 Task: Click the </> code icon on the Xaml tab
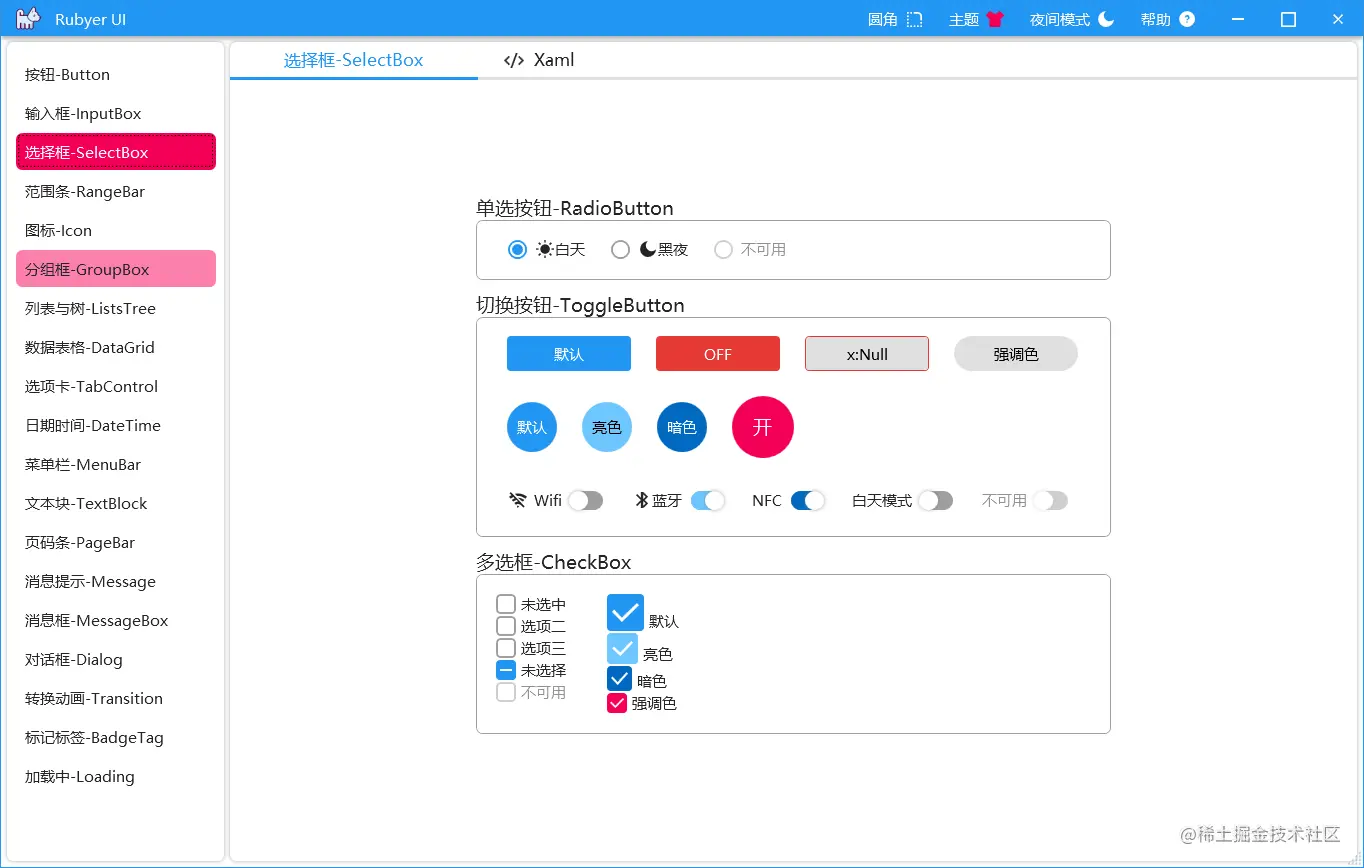point(513,60)
